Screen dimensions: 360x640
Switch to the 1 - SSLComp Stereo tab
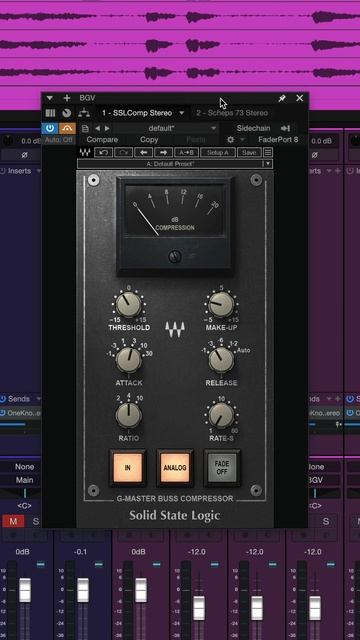pos(137,113)
